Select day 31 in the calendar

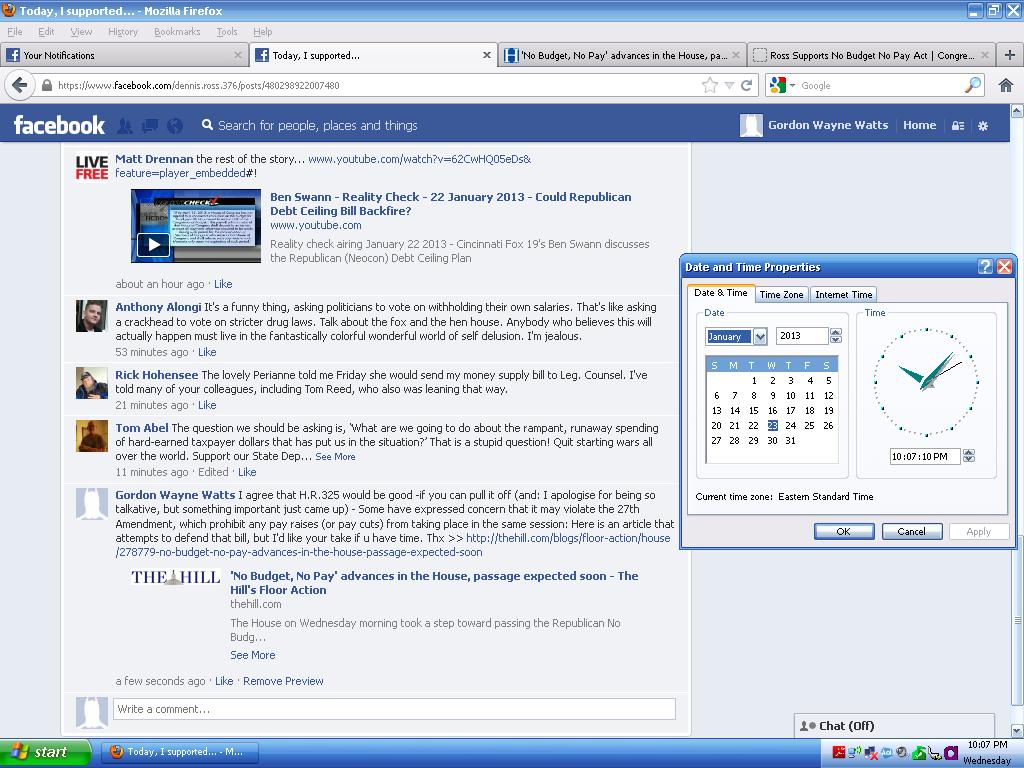(791, 440)
